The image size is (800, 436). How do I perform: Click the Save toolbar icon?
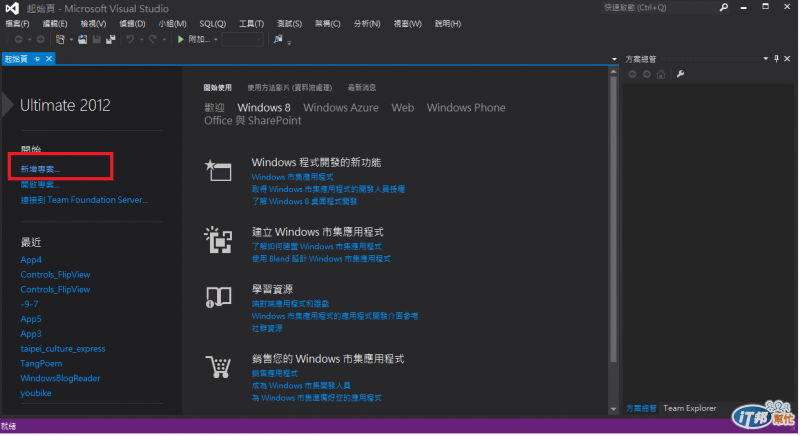tap(96, 39)
